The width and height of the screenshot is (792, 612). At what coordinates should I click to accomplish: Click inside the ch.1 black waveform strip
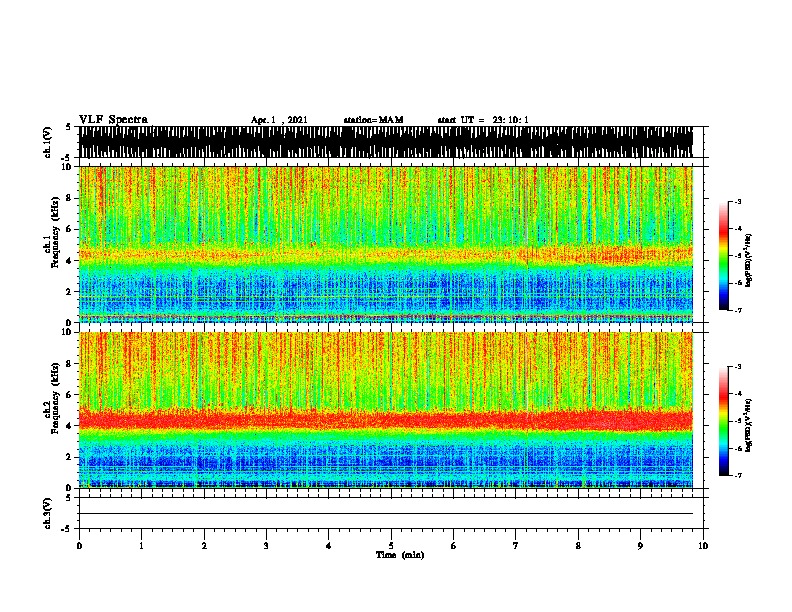pos(386,142)
